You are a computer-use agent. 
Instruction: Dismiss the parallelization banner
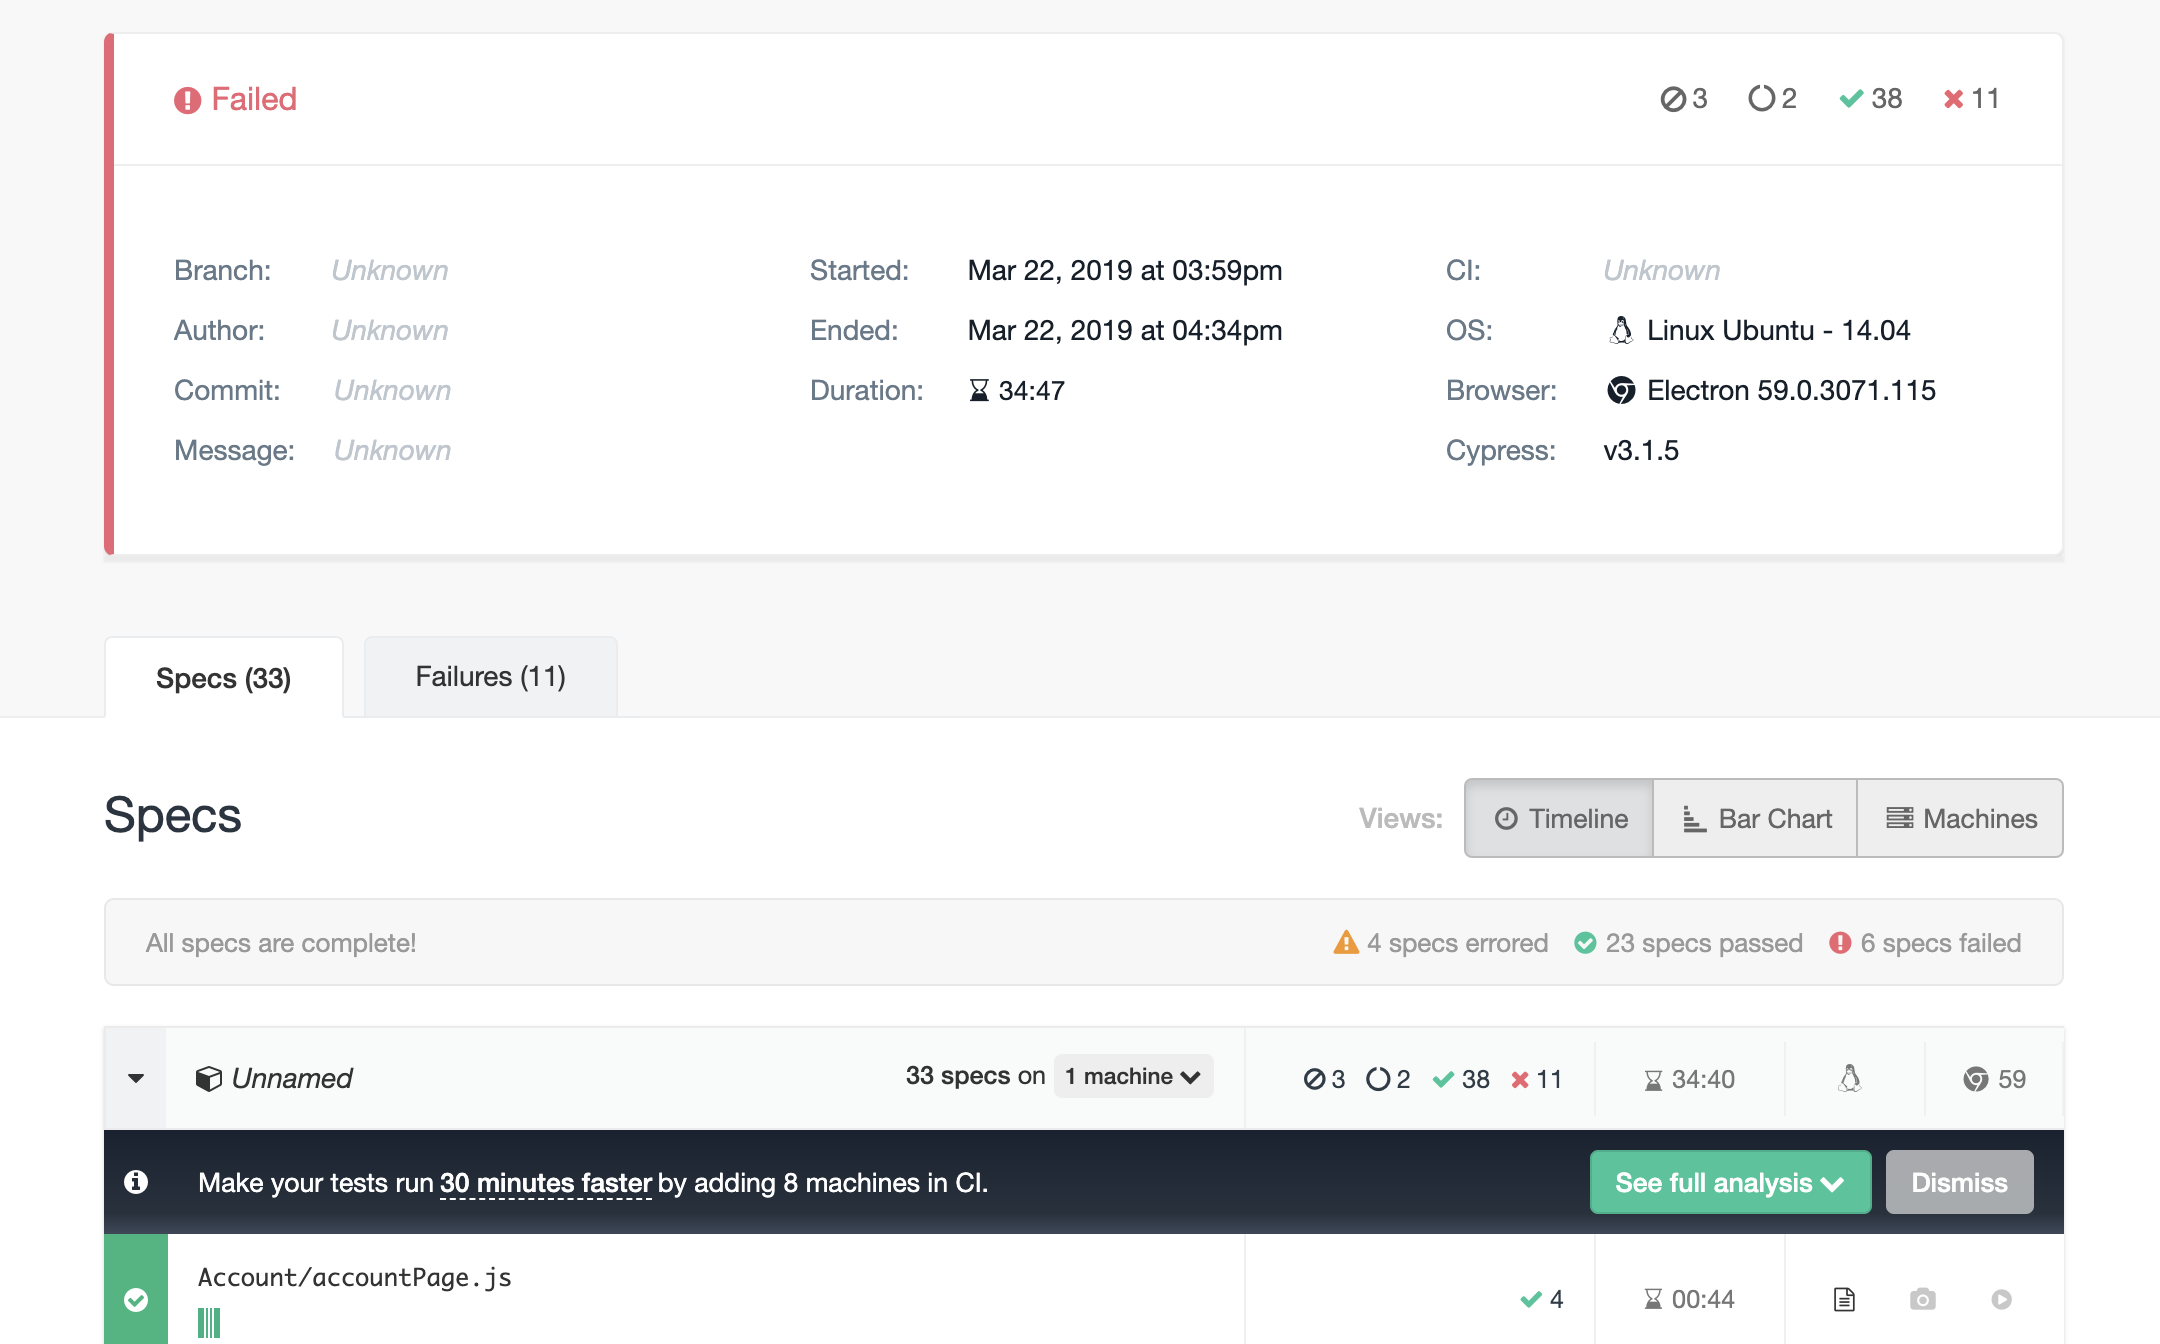point(1958,1182)
